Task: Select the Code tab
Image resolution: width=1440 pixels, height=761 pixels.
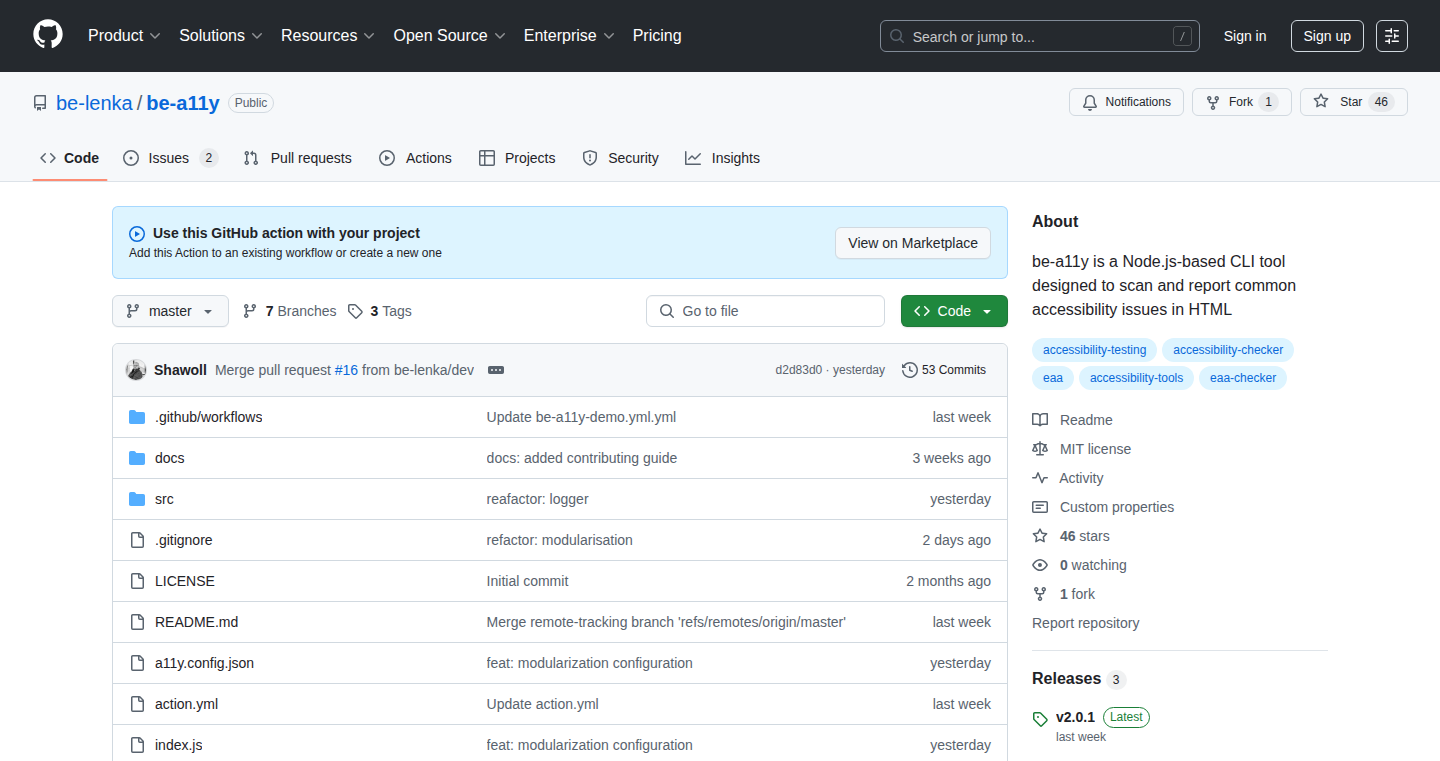Action: [70, 158]
